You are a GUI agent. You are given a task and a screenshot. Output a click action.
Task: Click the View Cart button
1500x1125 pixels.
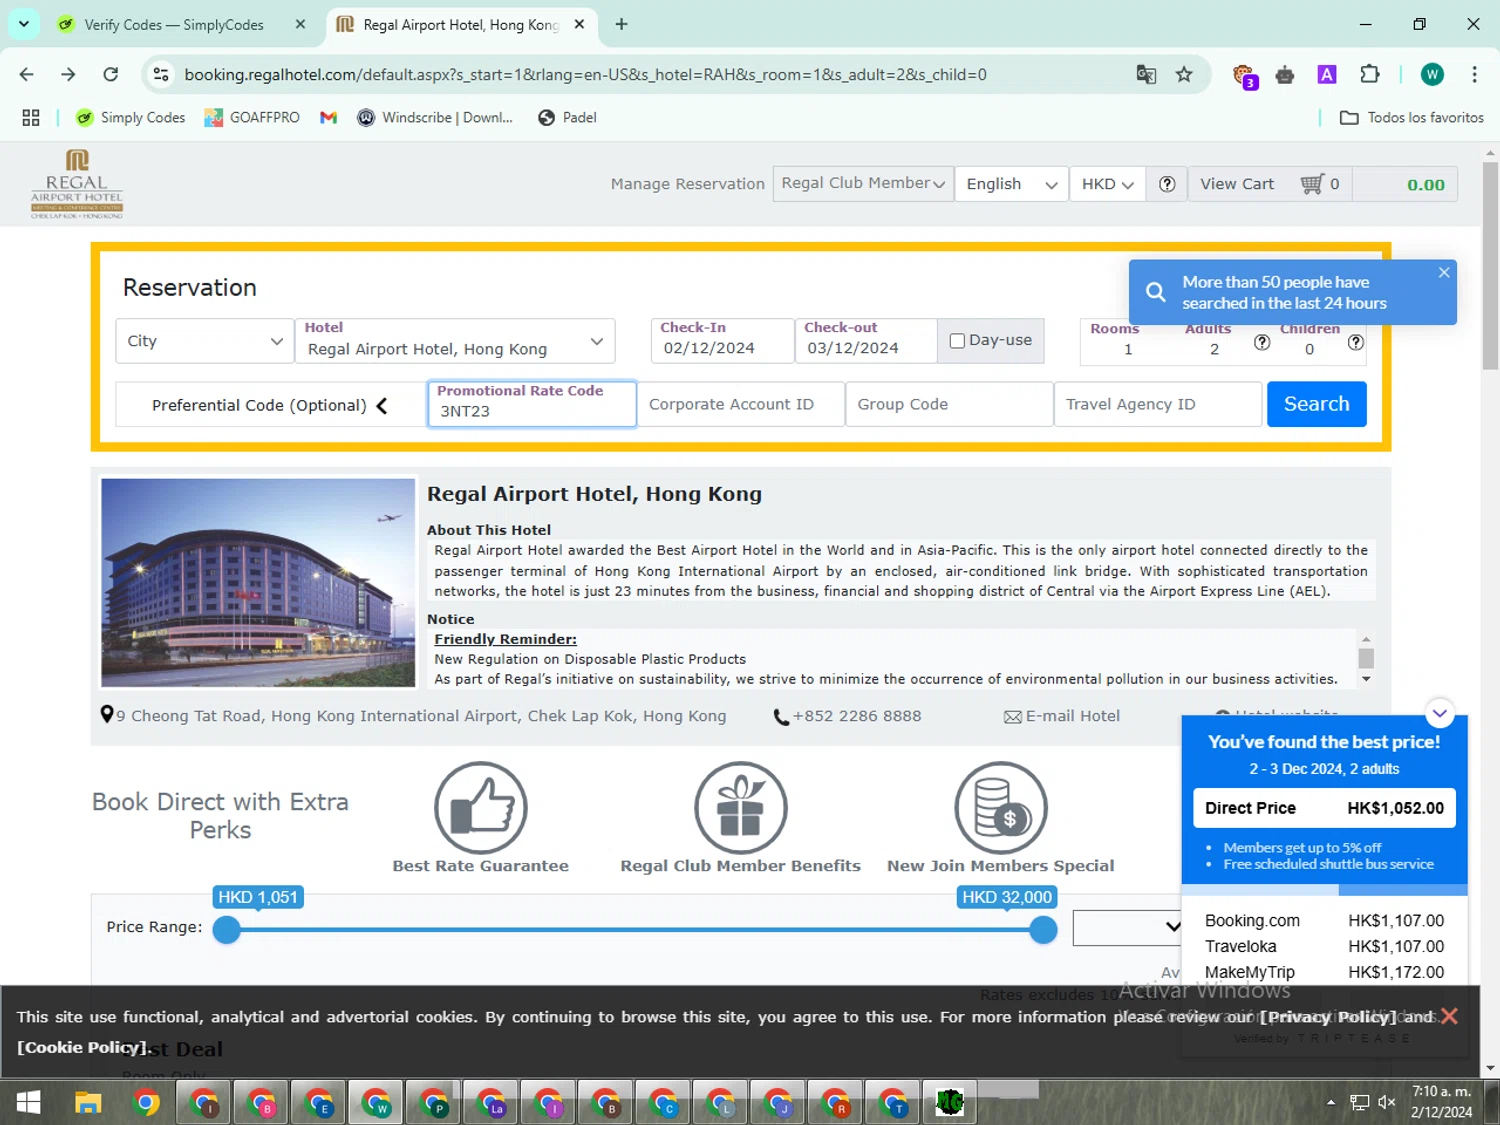(x=1237, y=184)
